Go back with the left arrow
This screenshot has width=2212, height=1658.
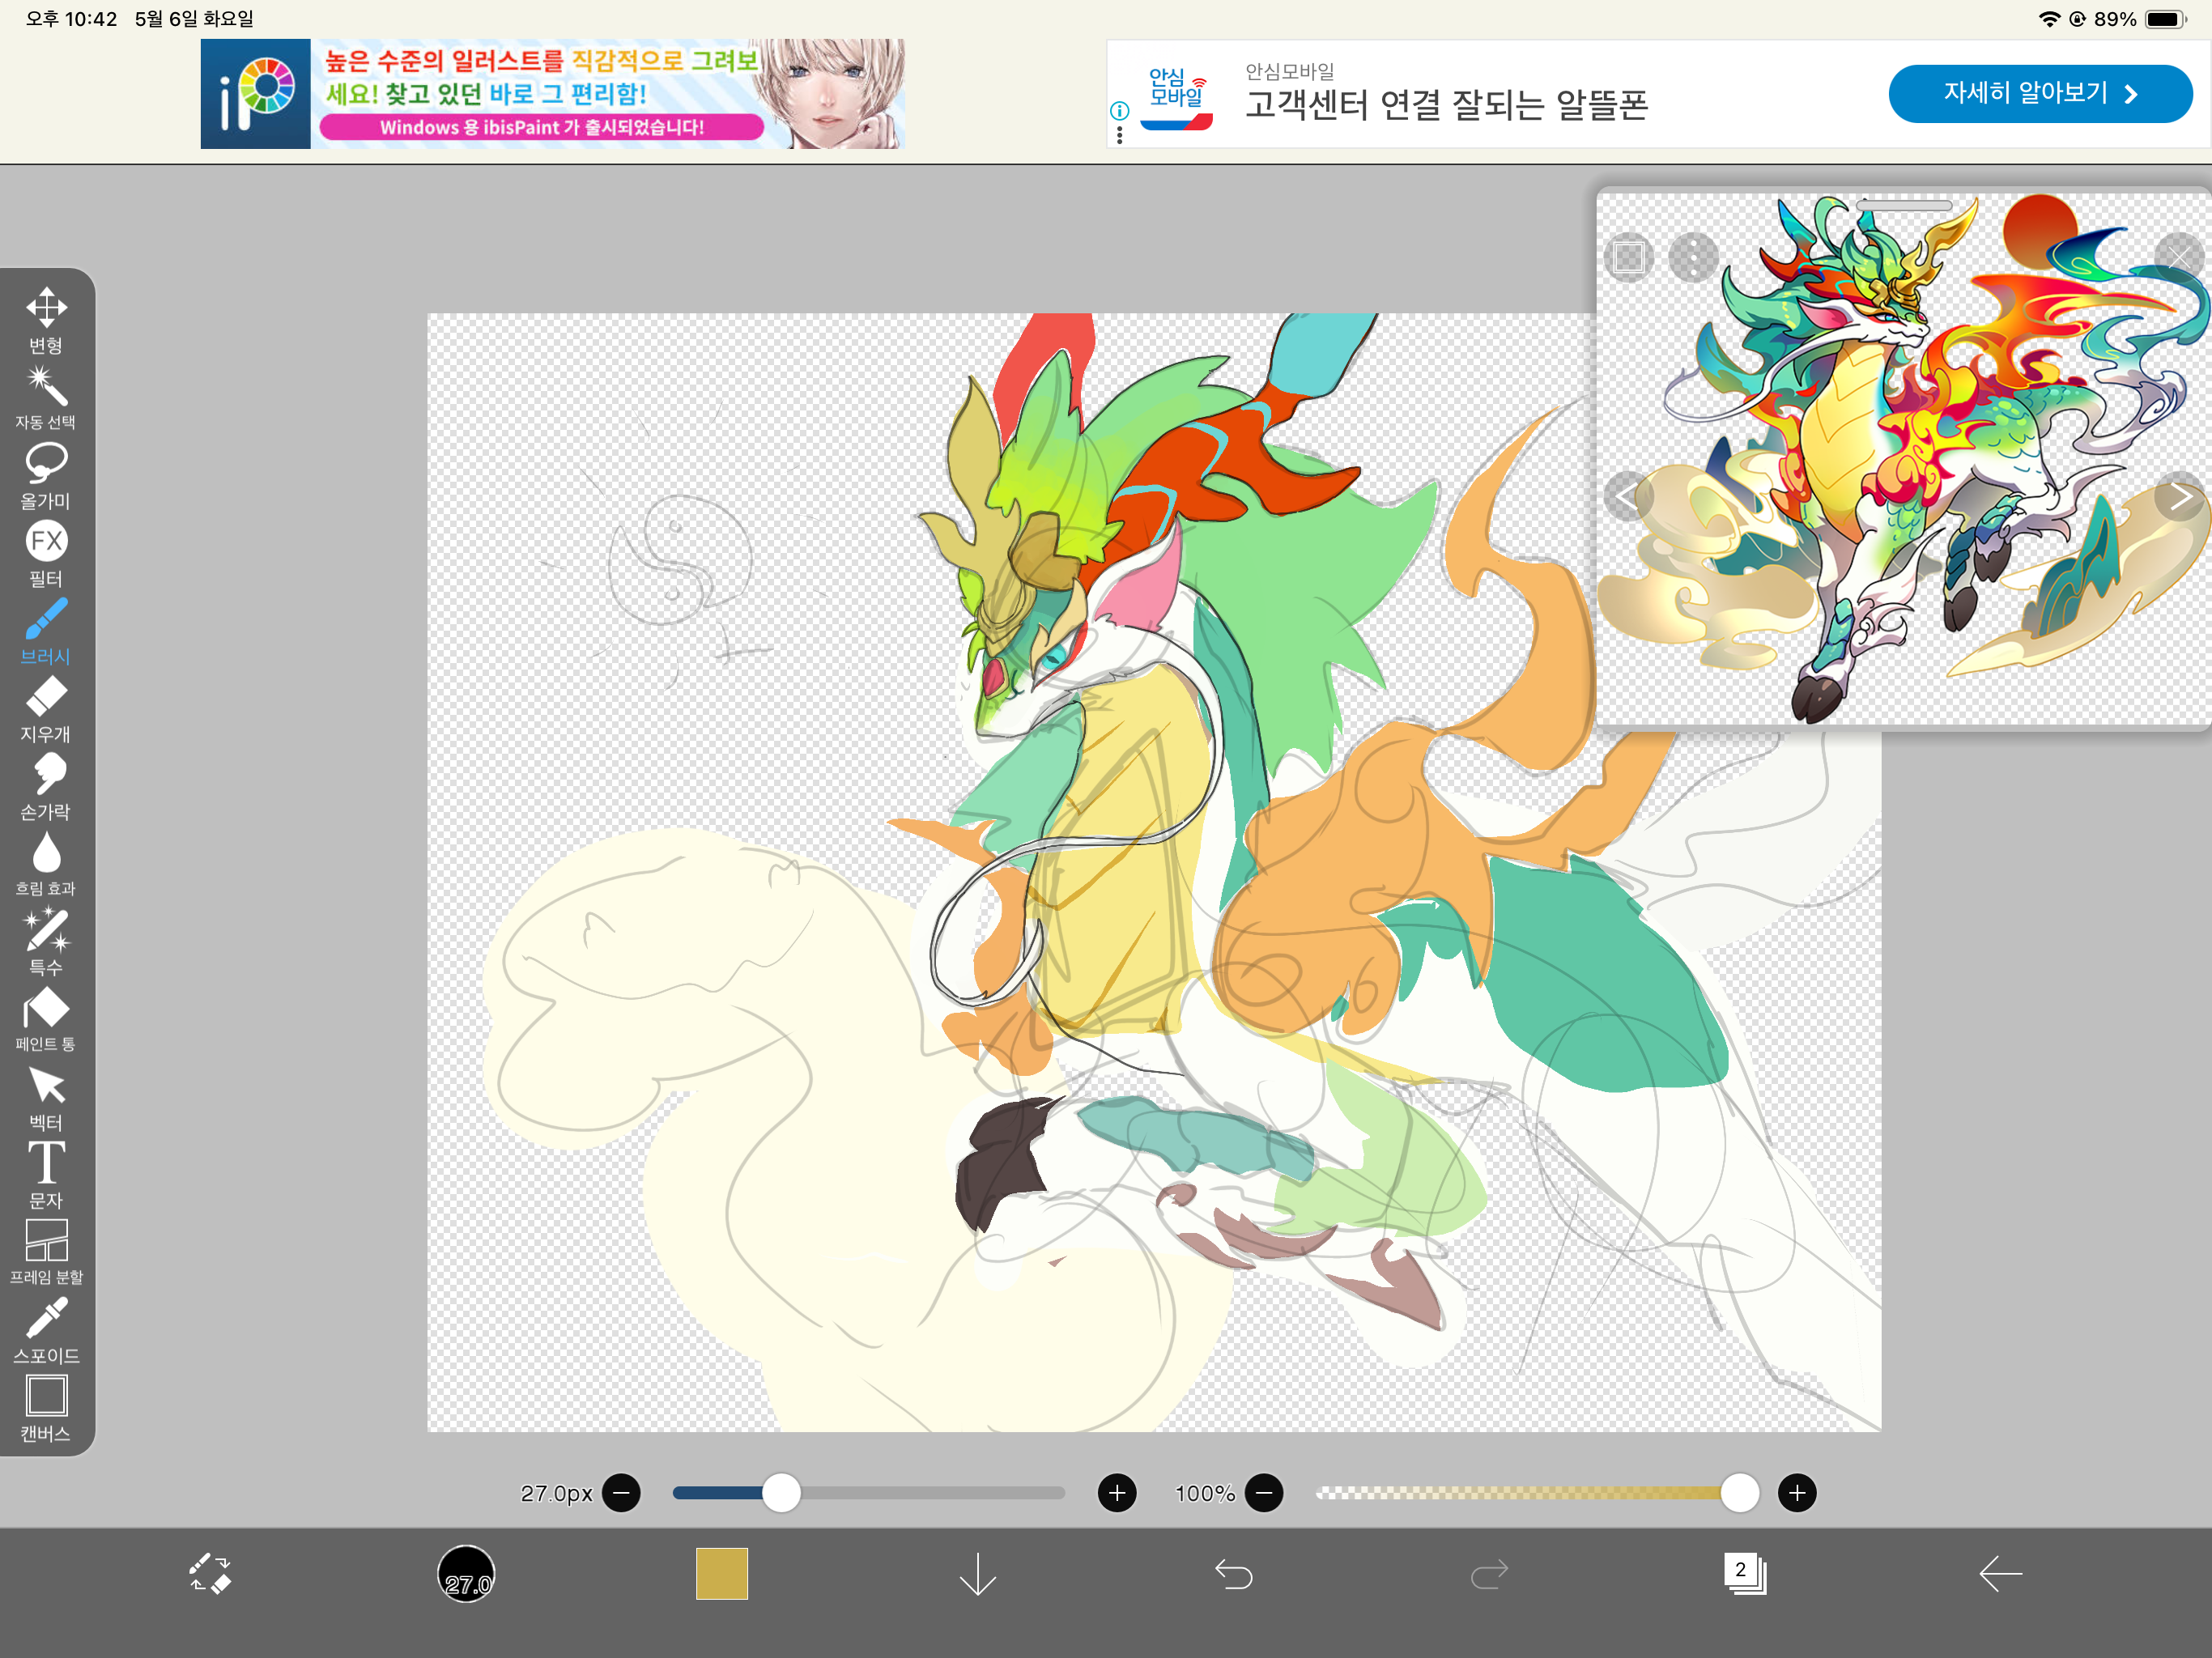click(2001, 1574)
